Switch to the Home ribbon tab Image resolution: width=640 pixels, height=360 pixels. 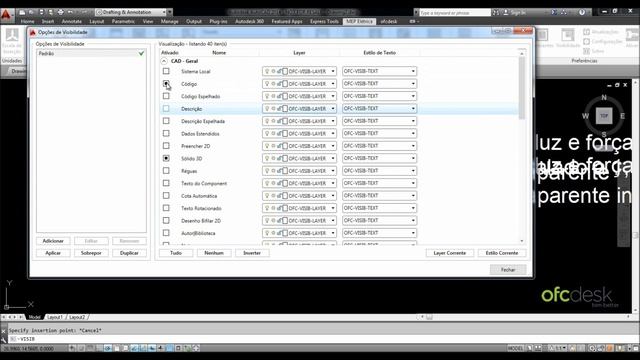27,21
